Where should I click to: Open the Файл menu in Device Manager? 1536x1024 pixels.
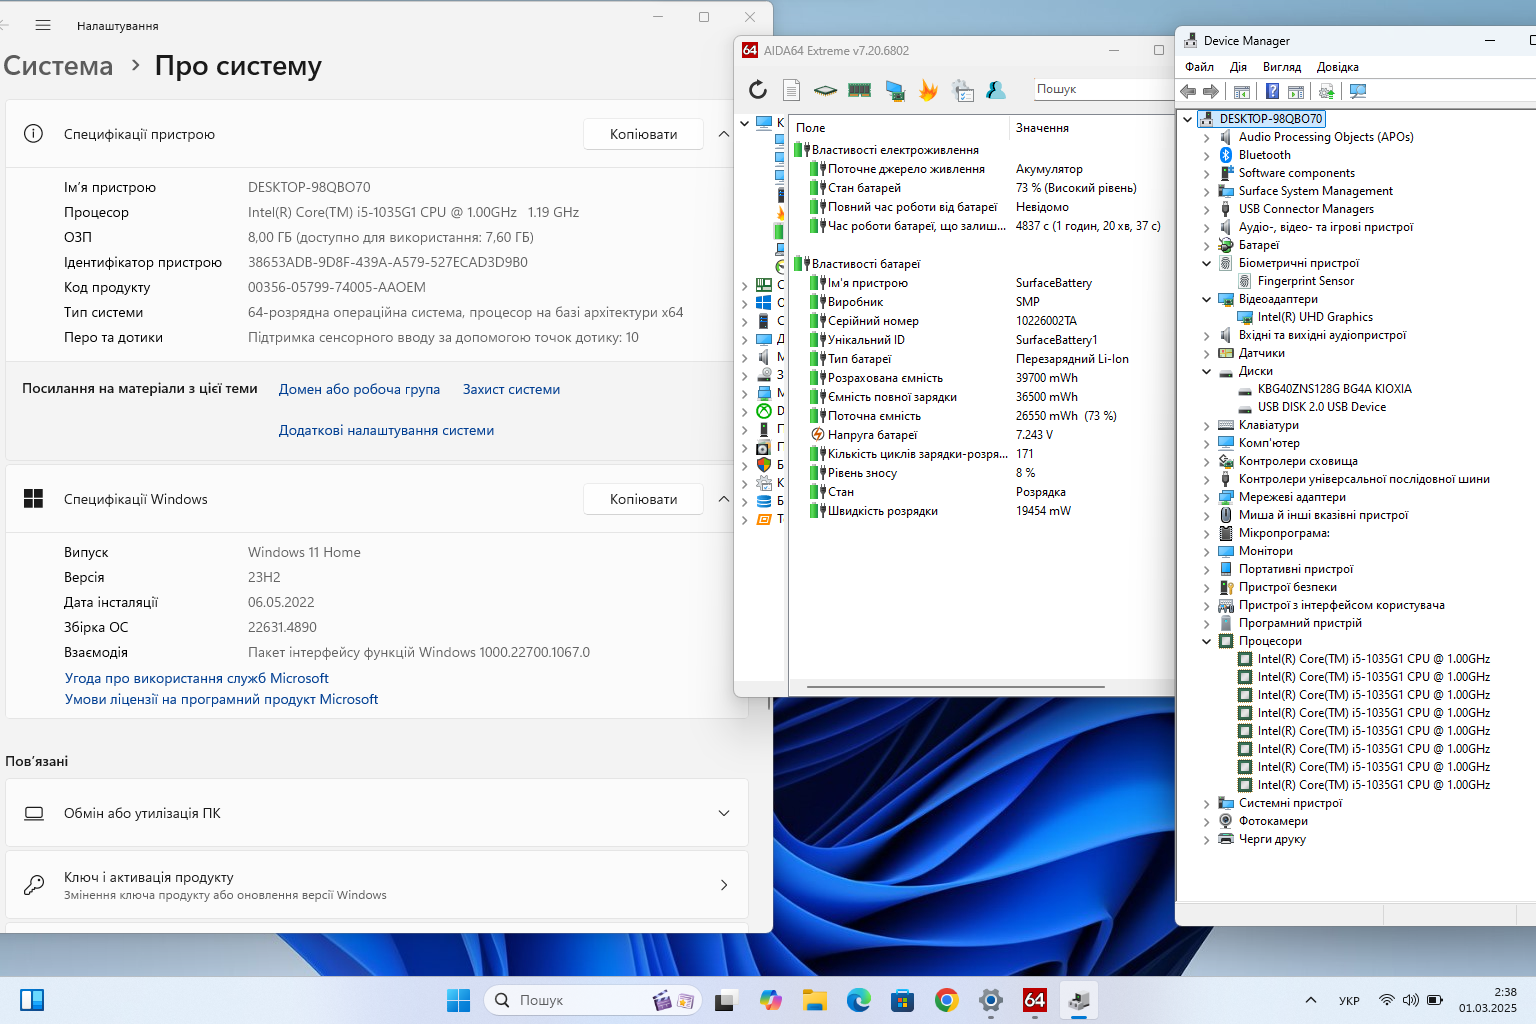pyautogui.click(x=1199, y=67)
